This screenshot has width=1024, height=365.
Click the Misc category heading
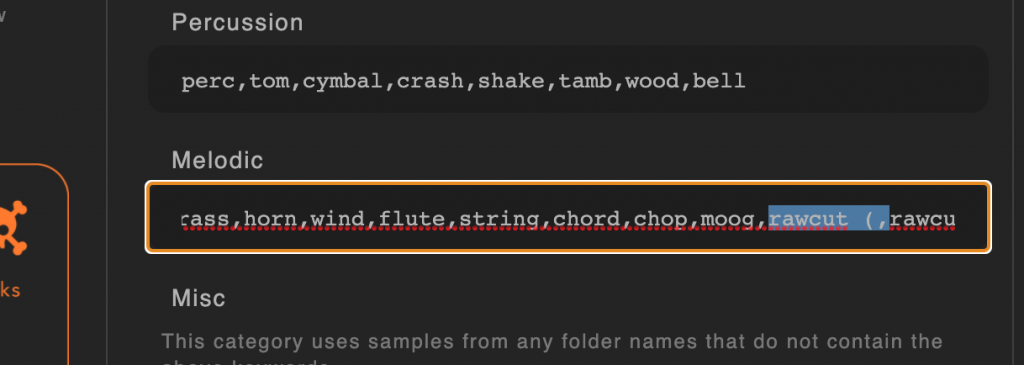(199, 298)
